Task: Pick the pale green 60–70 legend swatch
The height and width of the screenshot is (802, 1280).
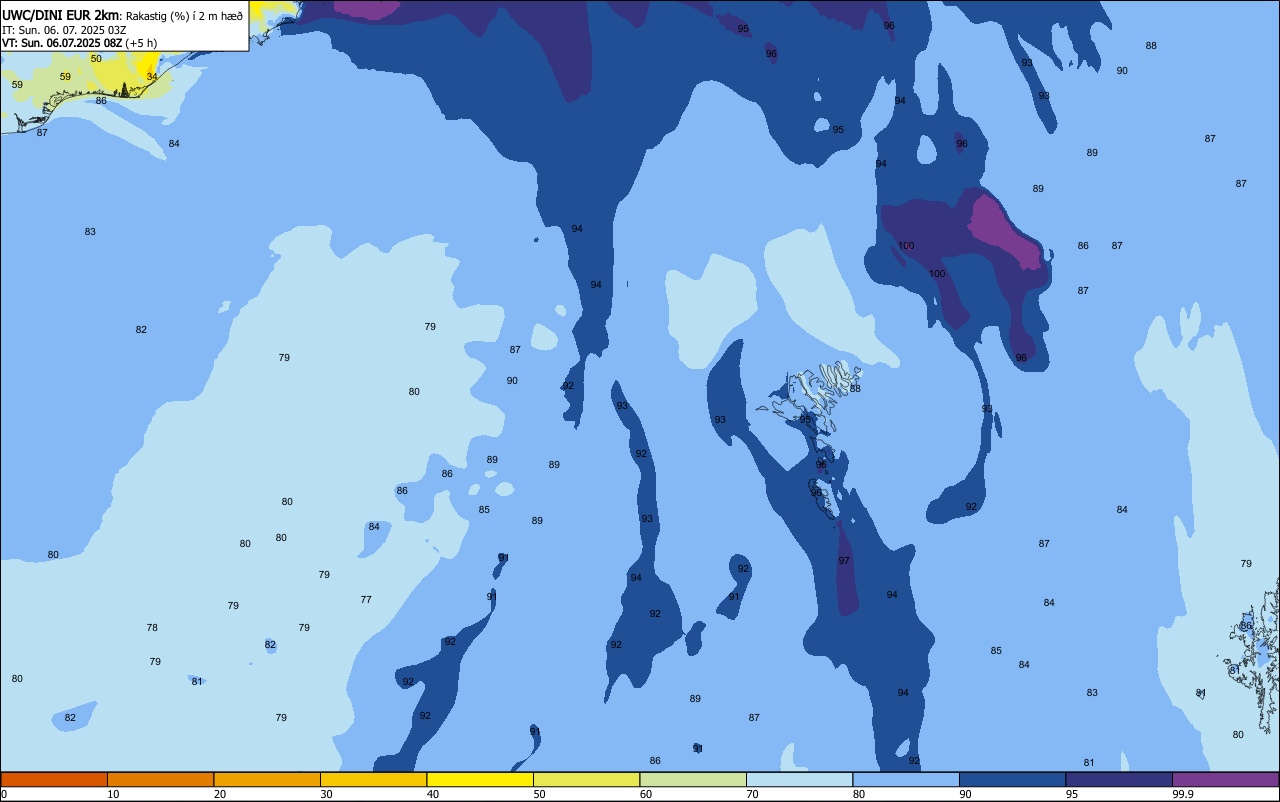Action: [693, 779]
